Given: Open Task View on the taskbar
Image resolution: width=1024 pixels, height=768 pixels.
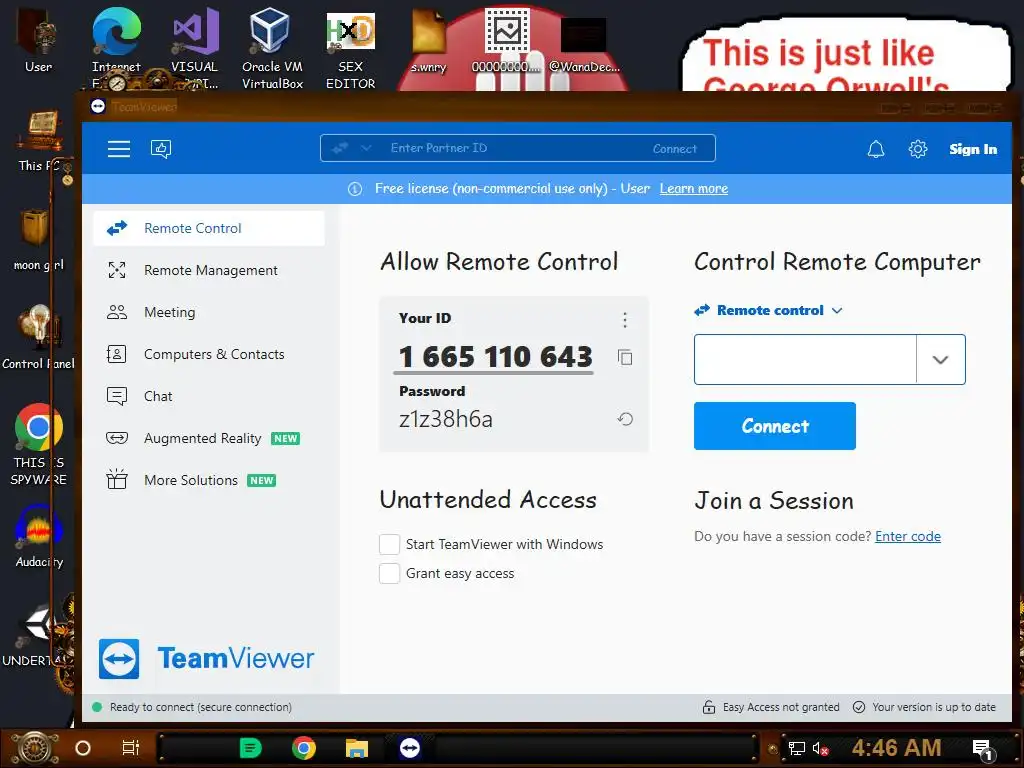Looking at the screenshot, I should [x=131, y=748].
